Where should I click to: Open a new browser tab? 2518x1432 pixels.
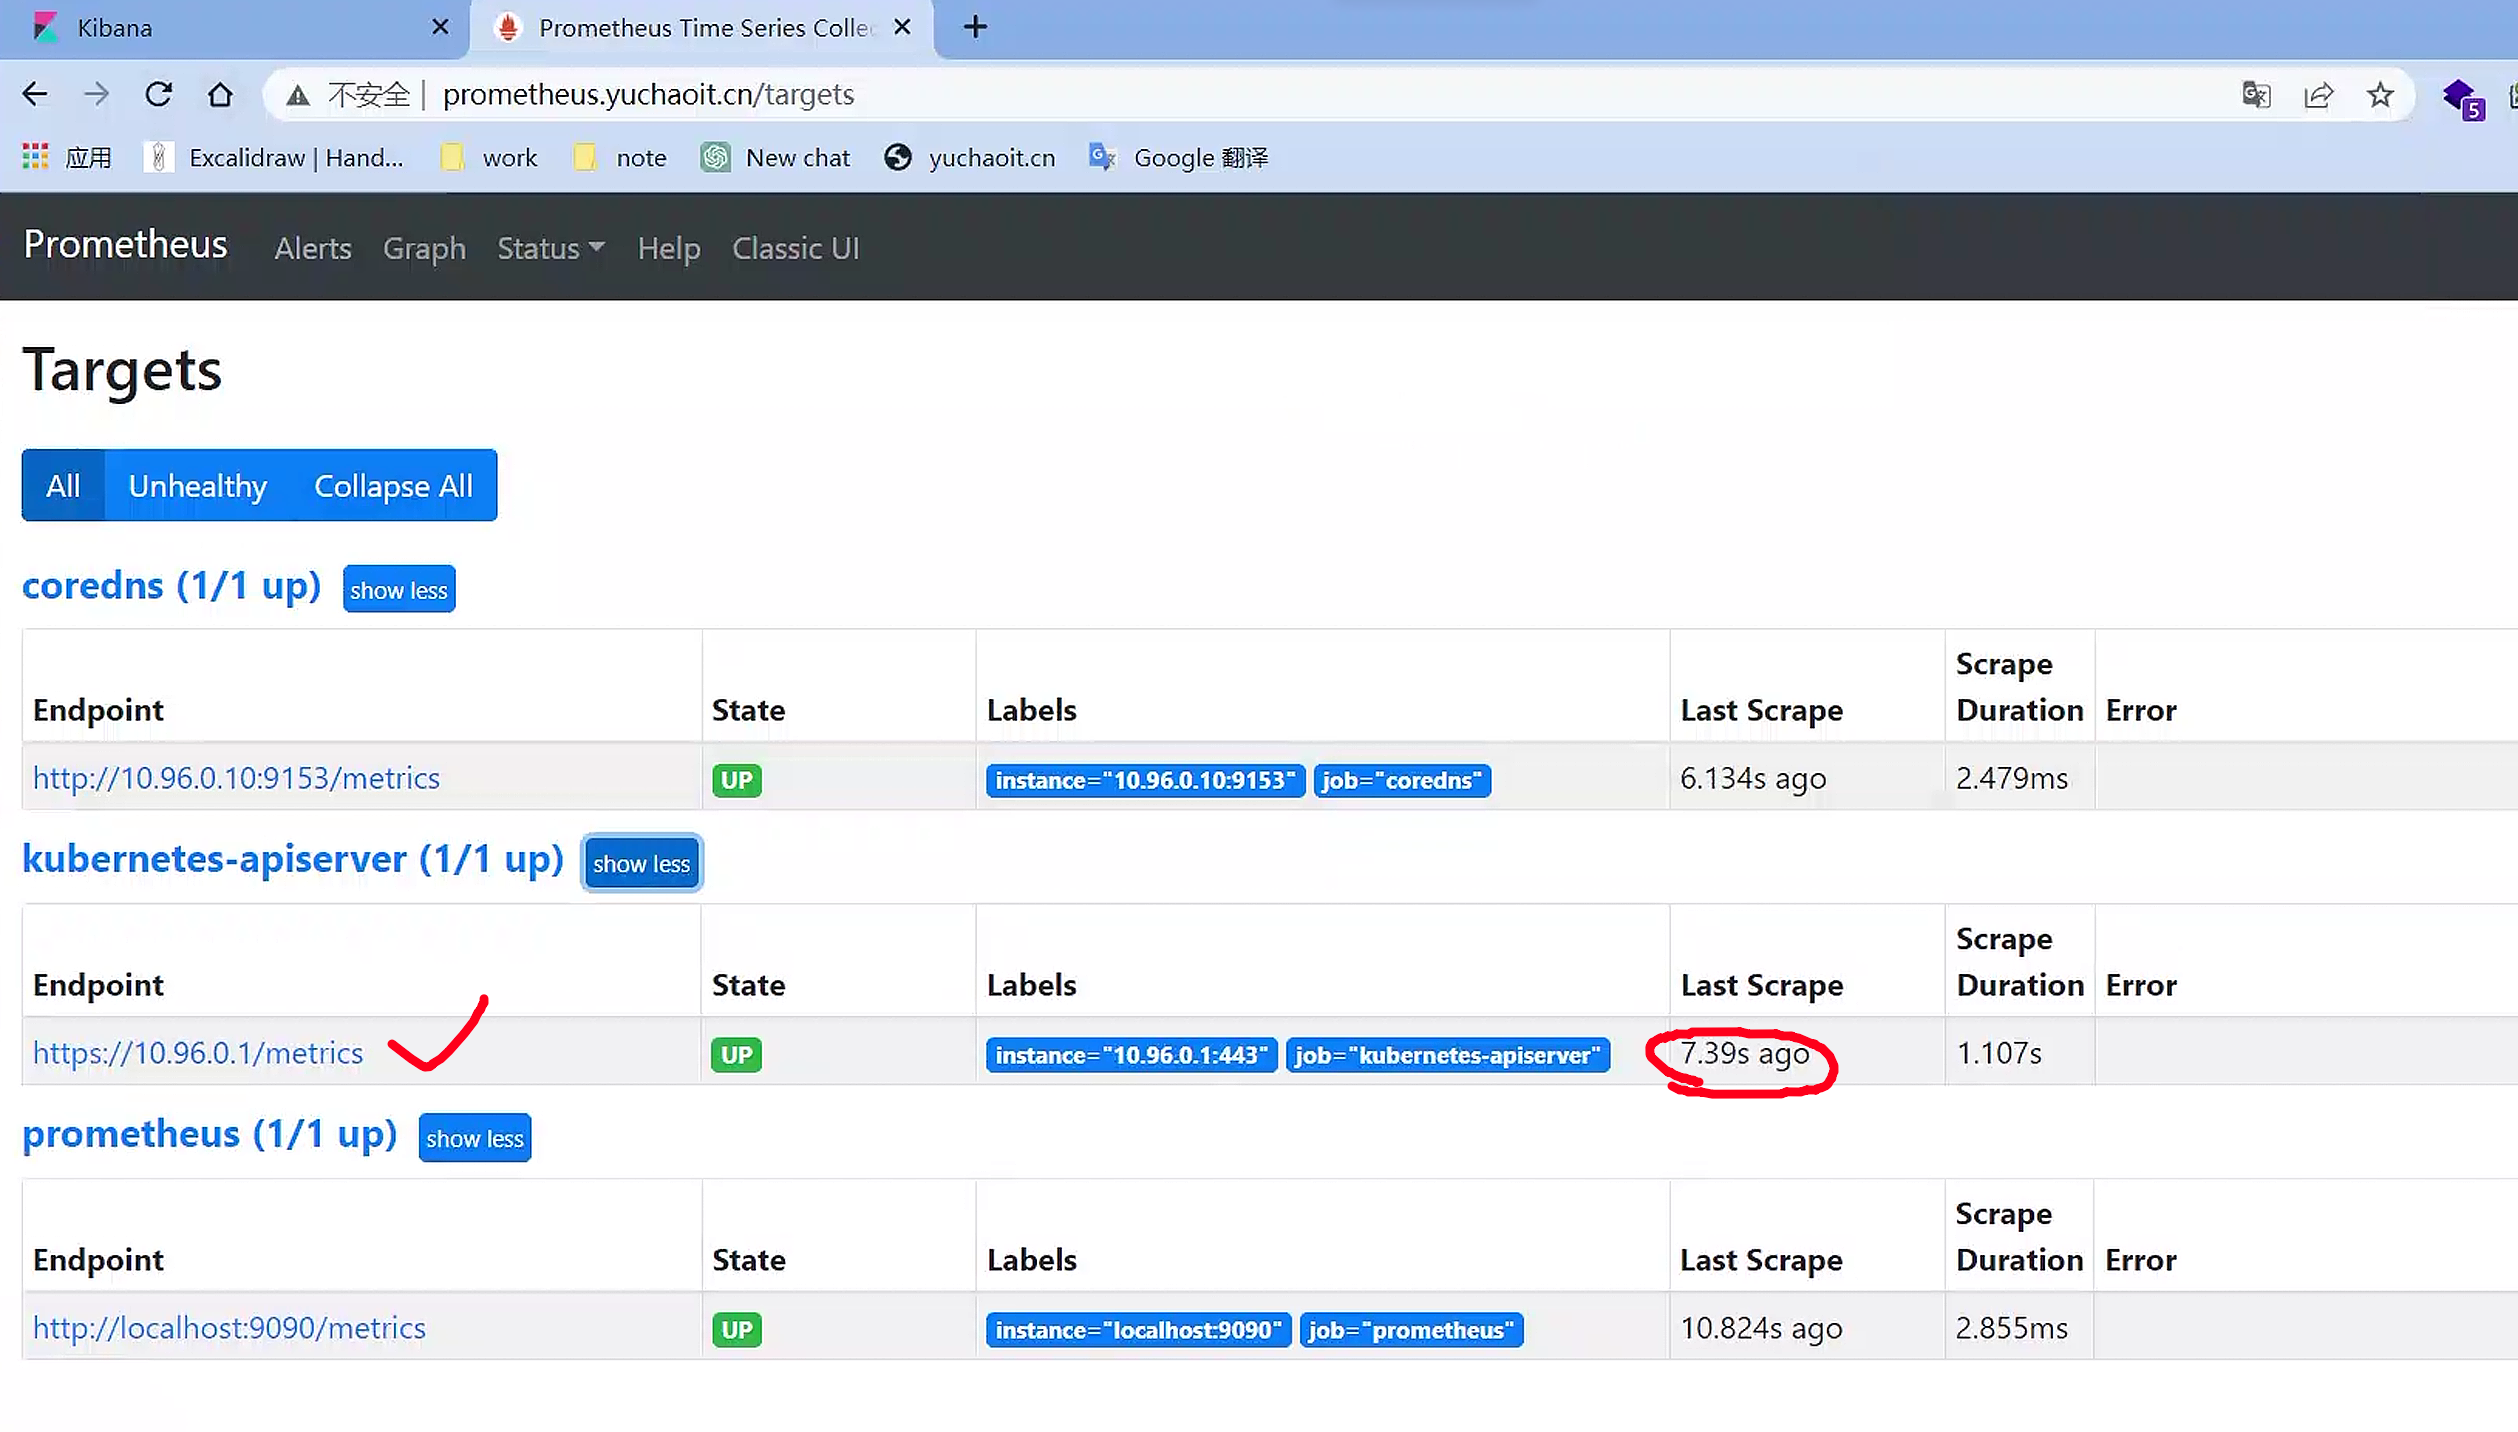point(975,27)
